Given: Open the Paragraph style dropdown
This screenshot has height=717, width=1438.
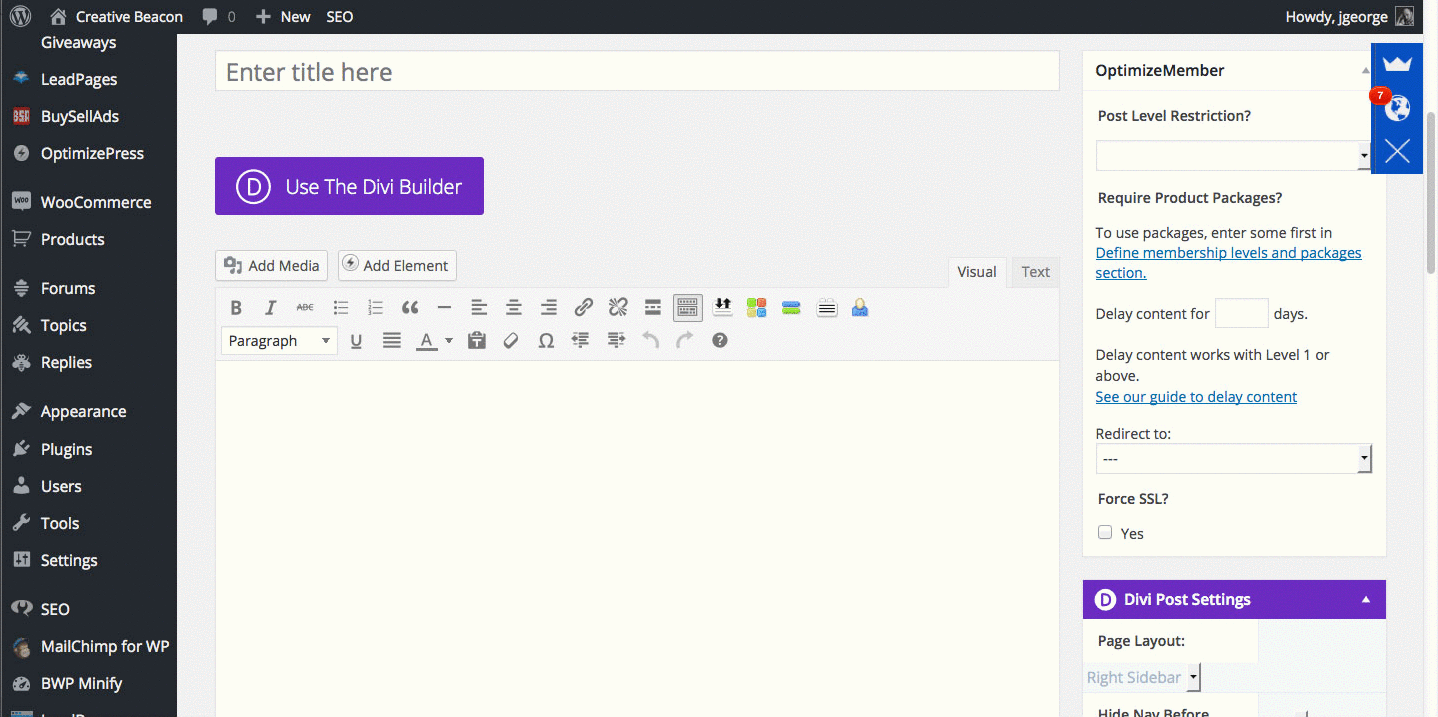Looking at the screenshot, I should 278,340.
